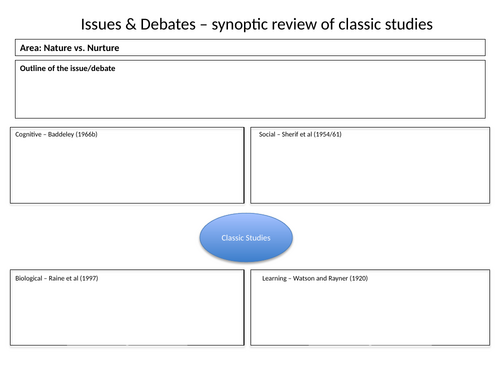
Task: Select the 'Learning – Watson and Rayner (1920)' label
Action: click(315, 278)
